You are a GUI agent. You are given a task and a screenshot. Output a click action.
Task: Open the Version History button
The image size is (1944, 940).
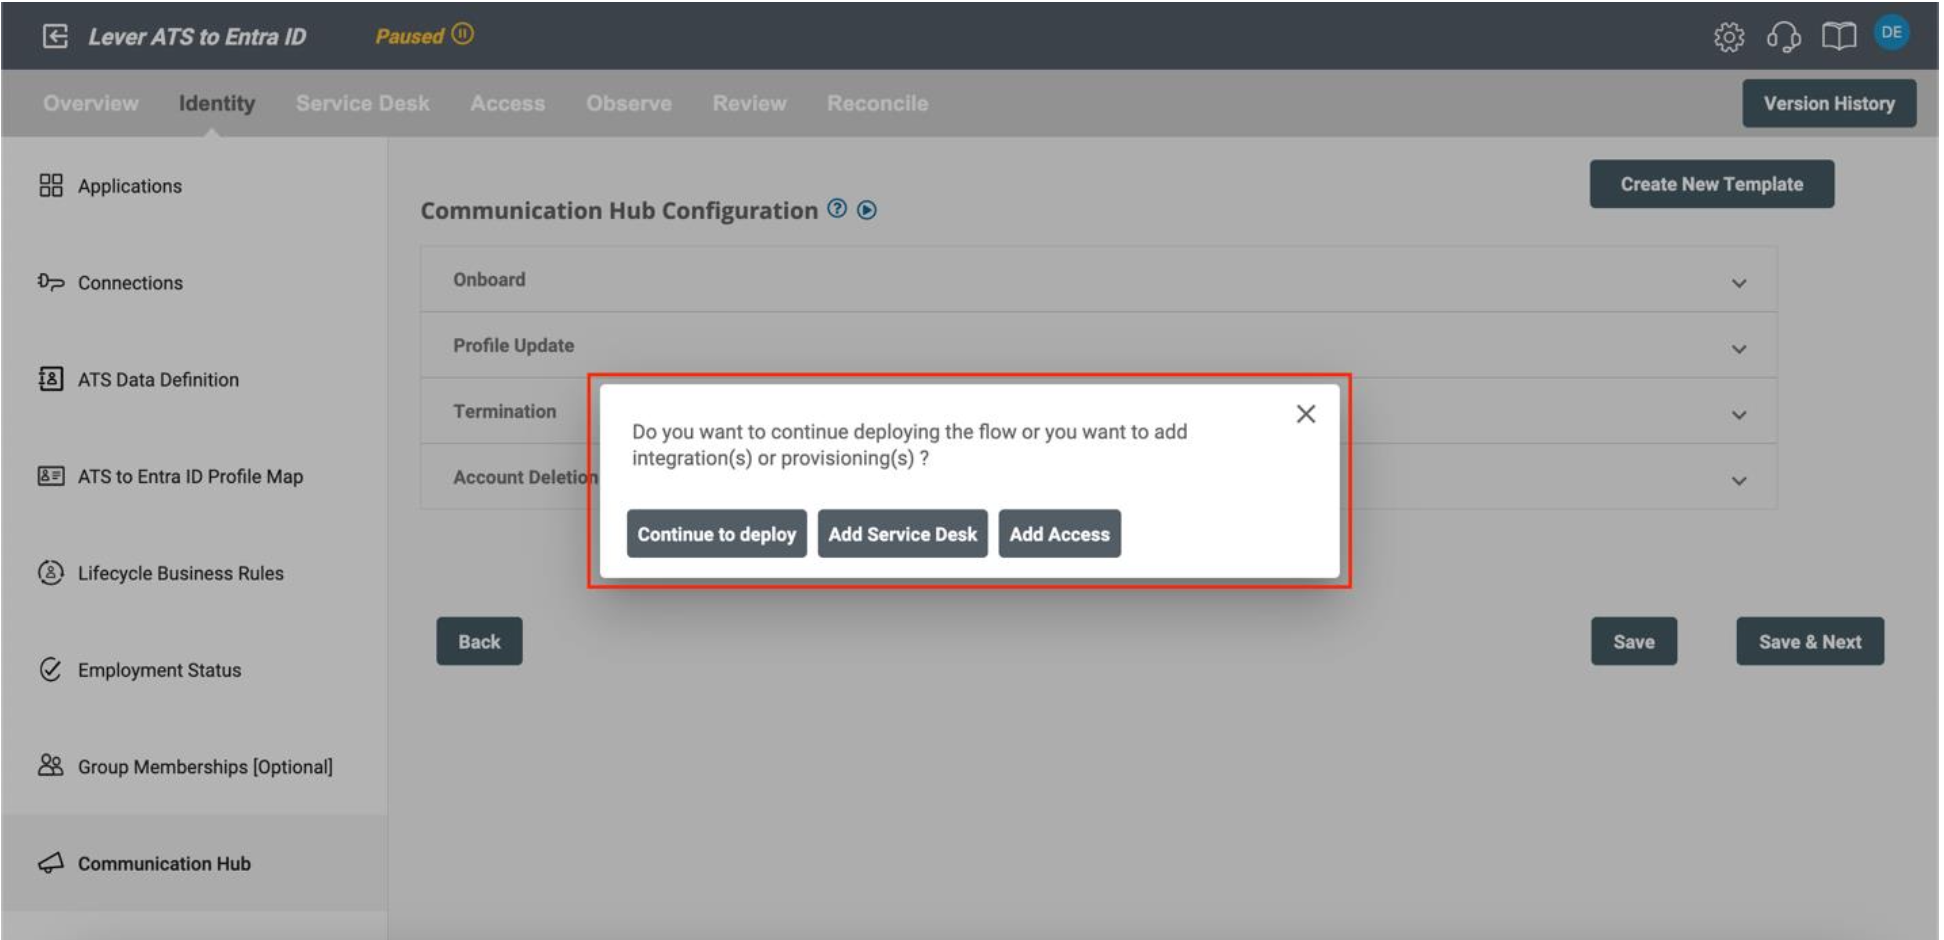point(1828,103)
